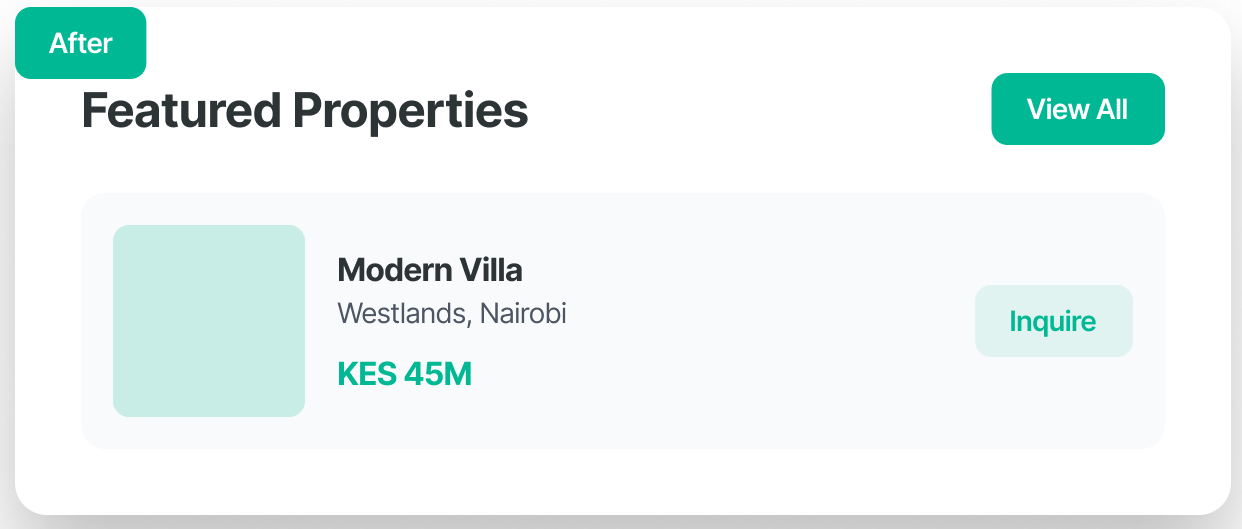This screenshot has height=529, width=1242.
Task: Click the word View on green button
Action: [1058, 109]
